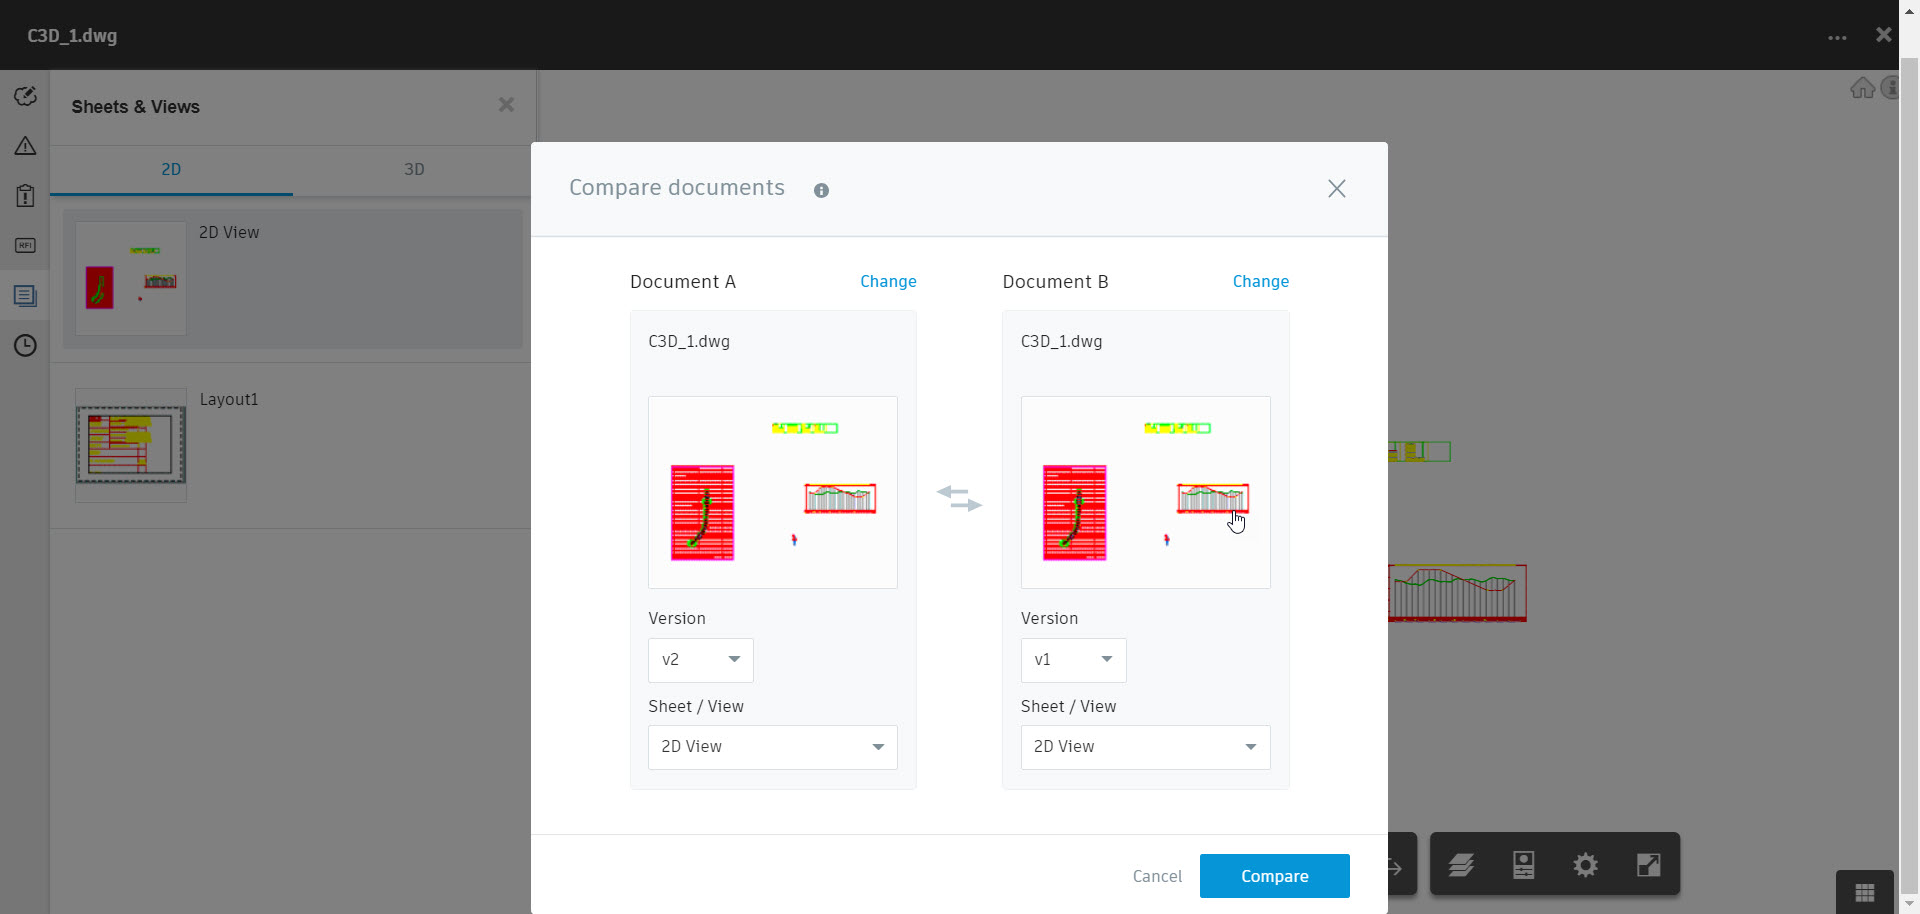
Task: Open the Layers tool in the bottom toolbar
Action: [x=1461, y=864]
